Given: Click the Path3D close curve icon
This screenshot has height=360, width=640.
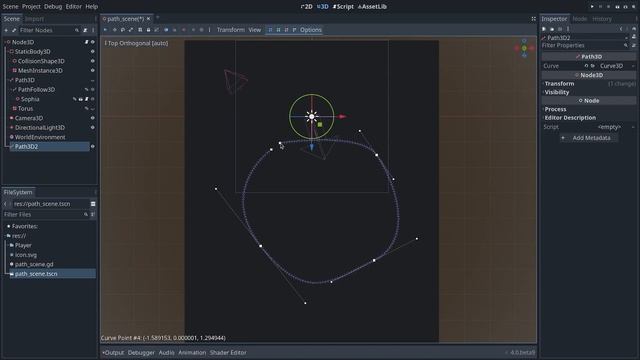Looking at the screenshot, I should click(x=295, y=30).
